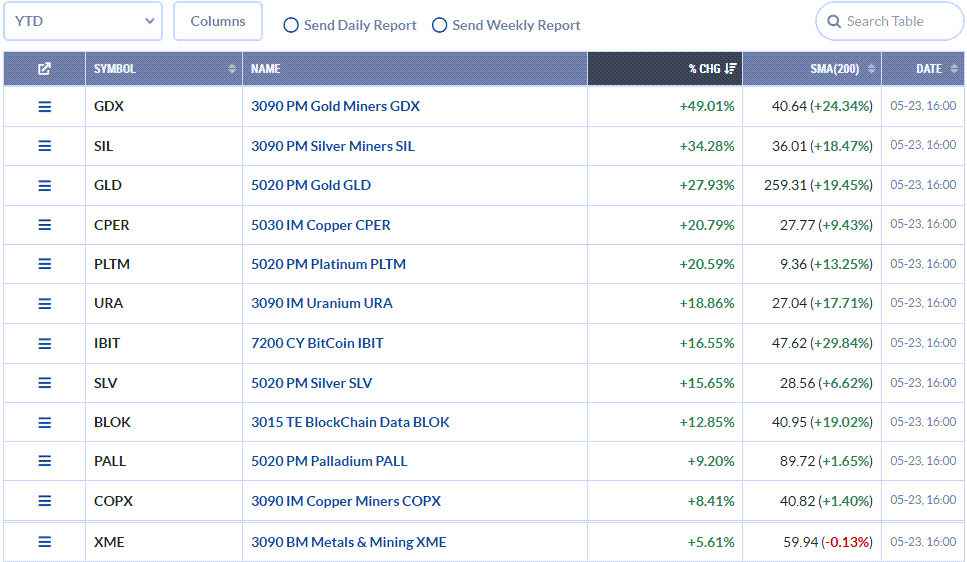Screen dimensions: 967x562
Task: Open the row menu icon for CPER
Action: click(44, 225)
